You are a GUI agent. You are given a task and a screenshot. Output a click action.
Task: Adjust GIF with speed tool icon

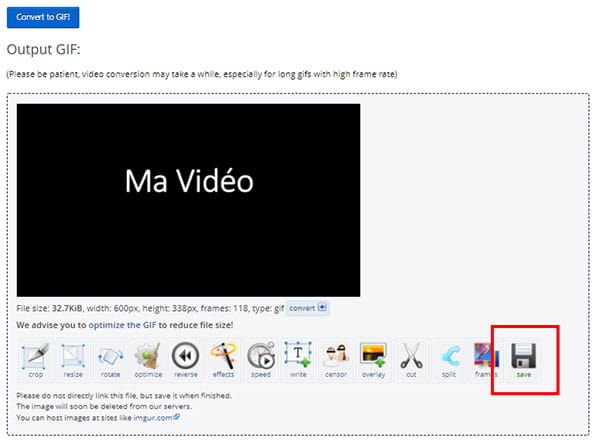click(260, 360)
